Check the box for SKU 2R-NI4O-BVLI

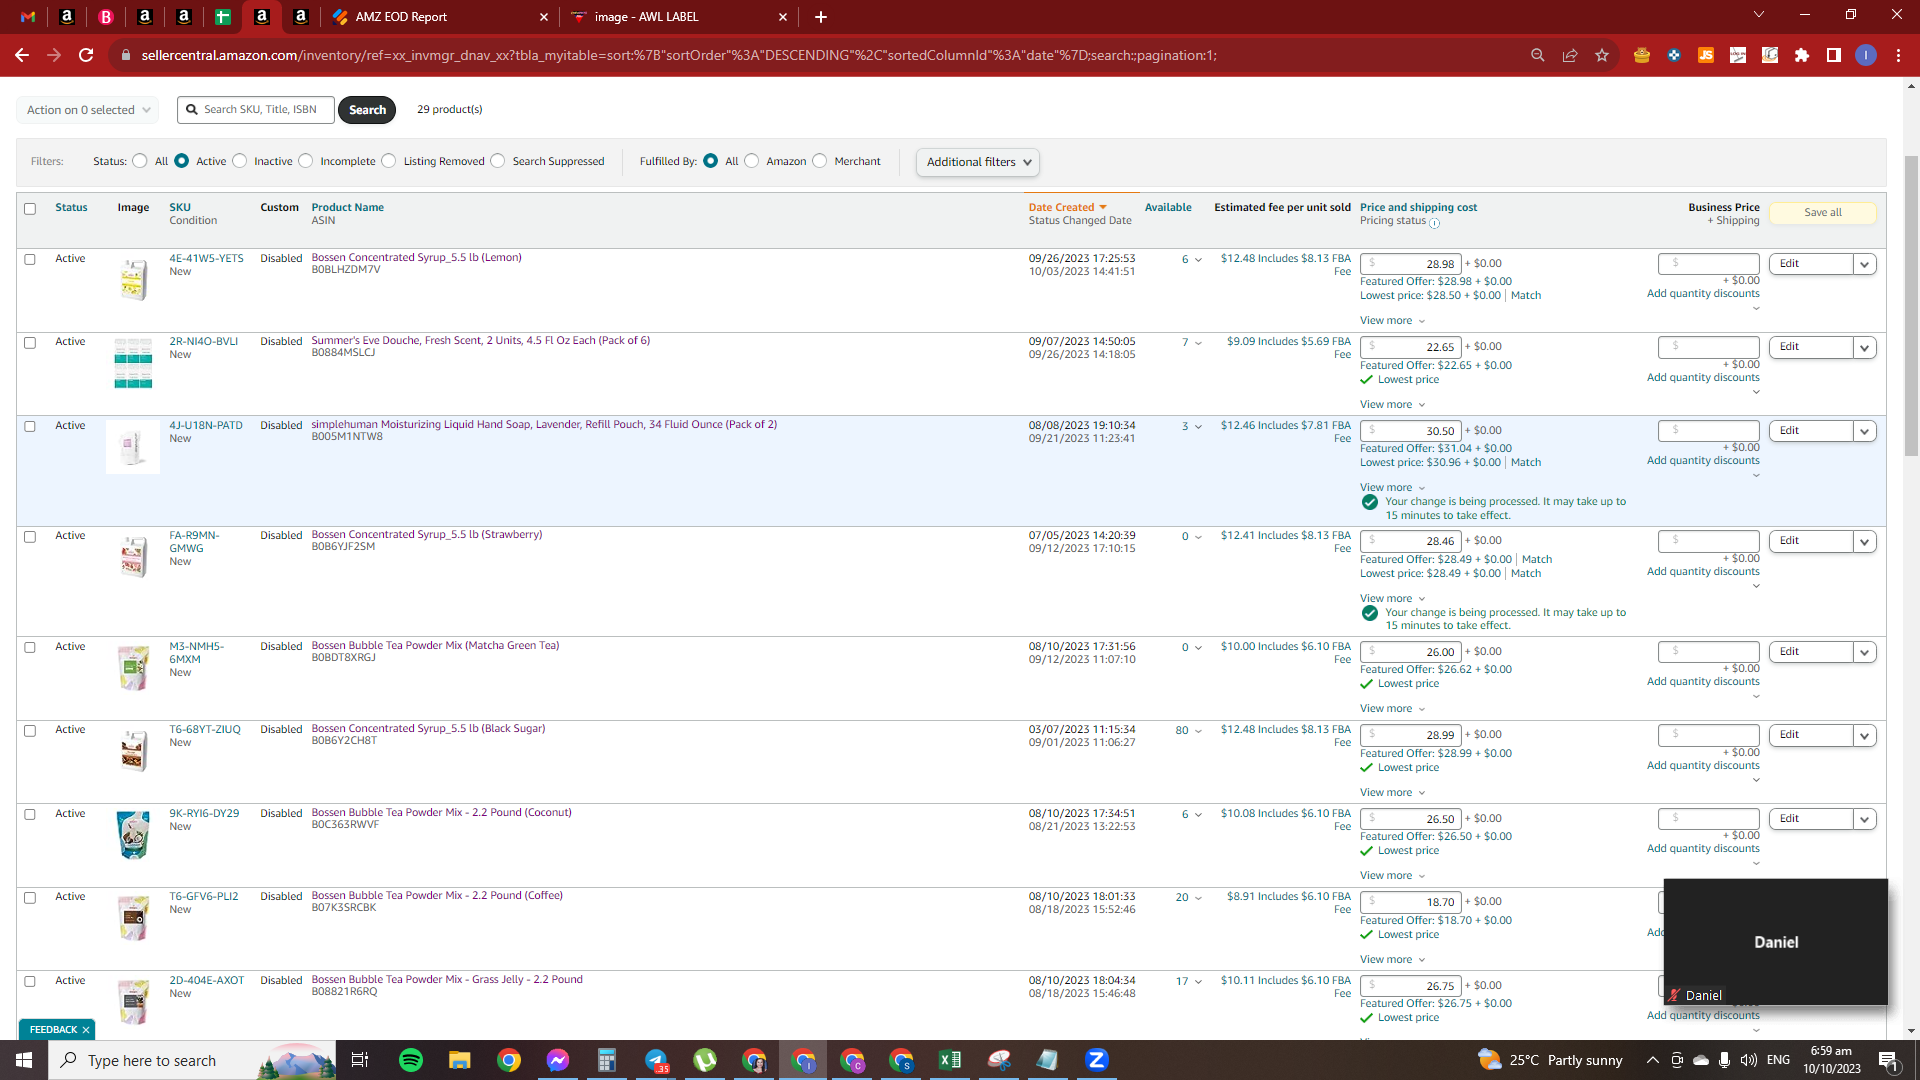30,343
